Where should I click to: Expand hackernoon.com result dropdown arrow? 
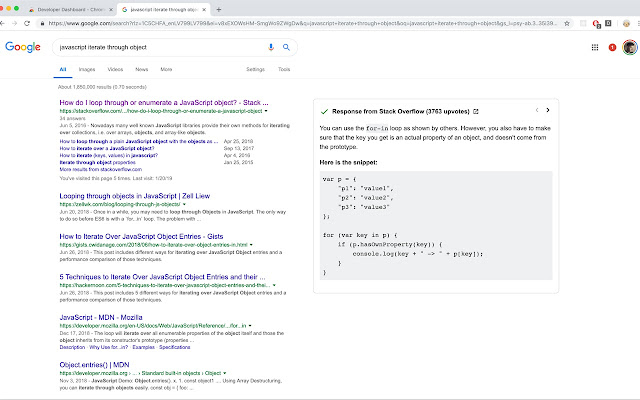(x=274, y=285)
